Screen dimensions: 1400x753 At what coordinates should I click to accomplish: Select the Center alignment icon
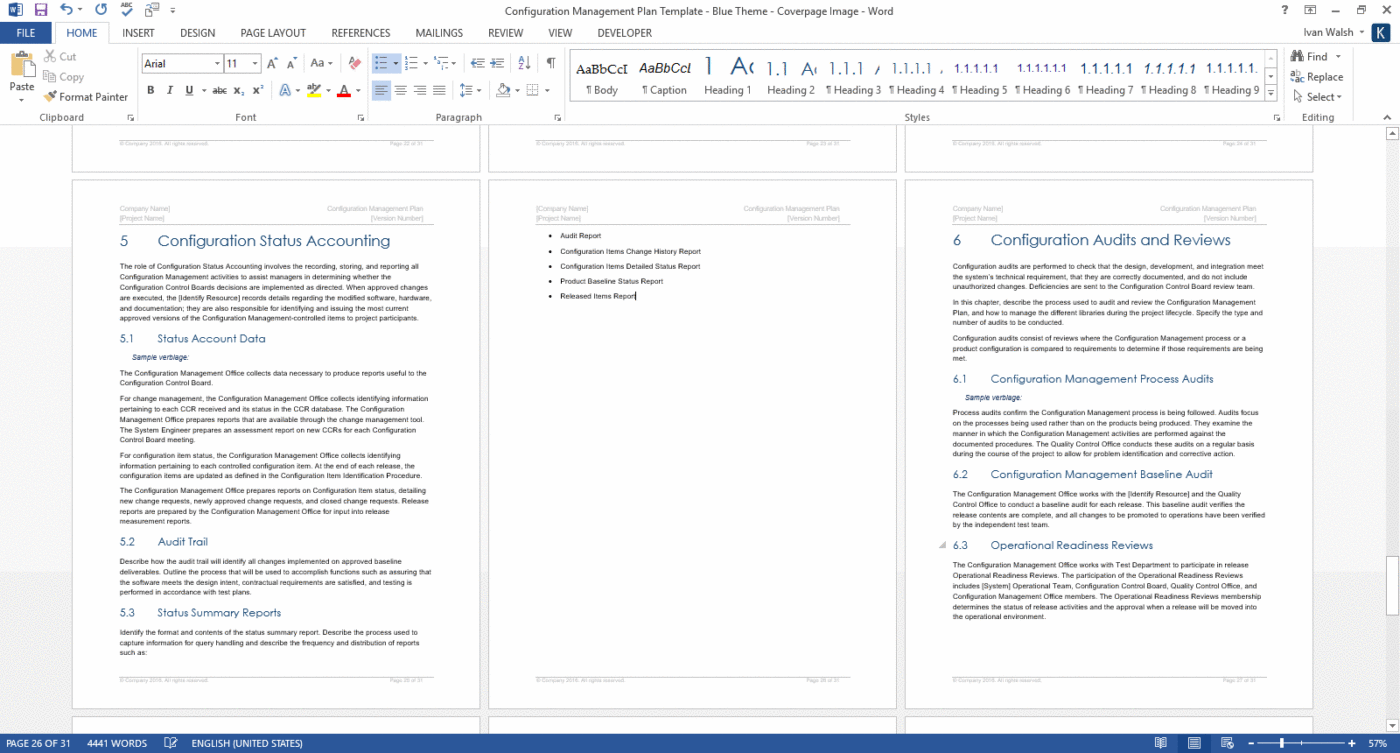pos(400,90)
